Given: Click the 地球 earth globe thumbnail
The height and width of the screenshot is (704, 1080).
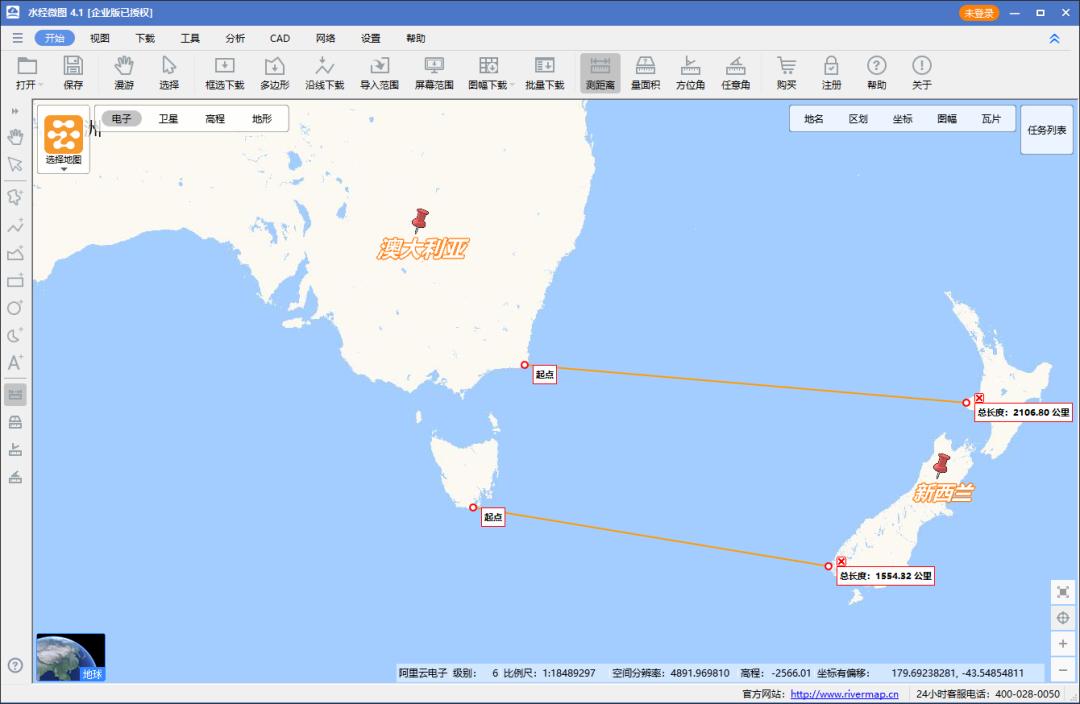Looking at the screenshot, I should point(70,655).
